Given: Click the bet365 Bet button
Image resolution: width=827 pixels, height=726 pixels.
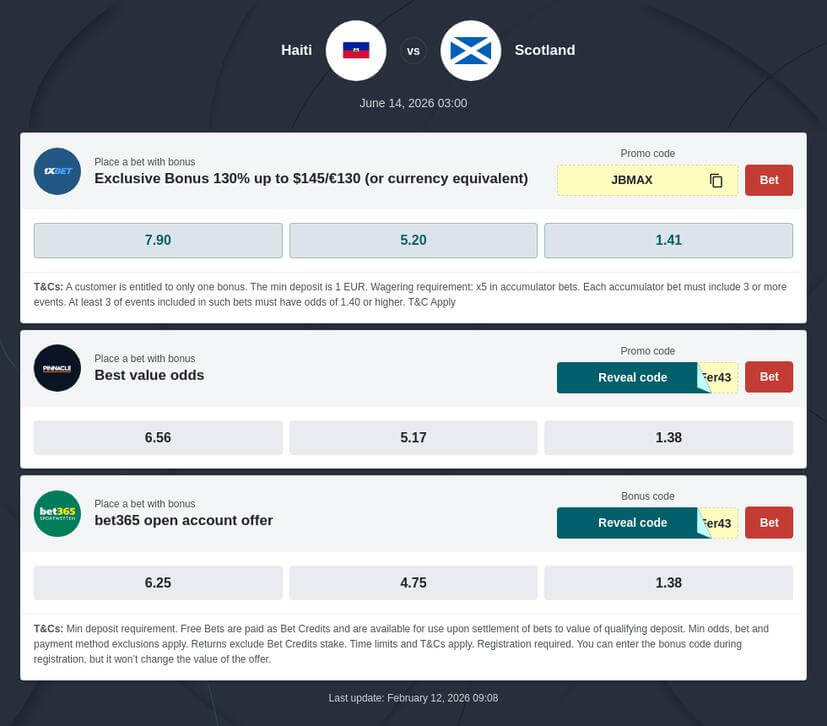Looking at the screenshot, I should click(768, 522).
